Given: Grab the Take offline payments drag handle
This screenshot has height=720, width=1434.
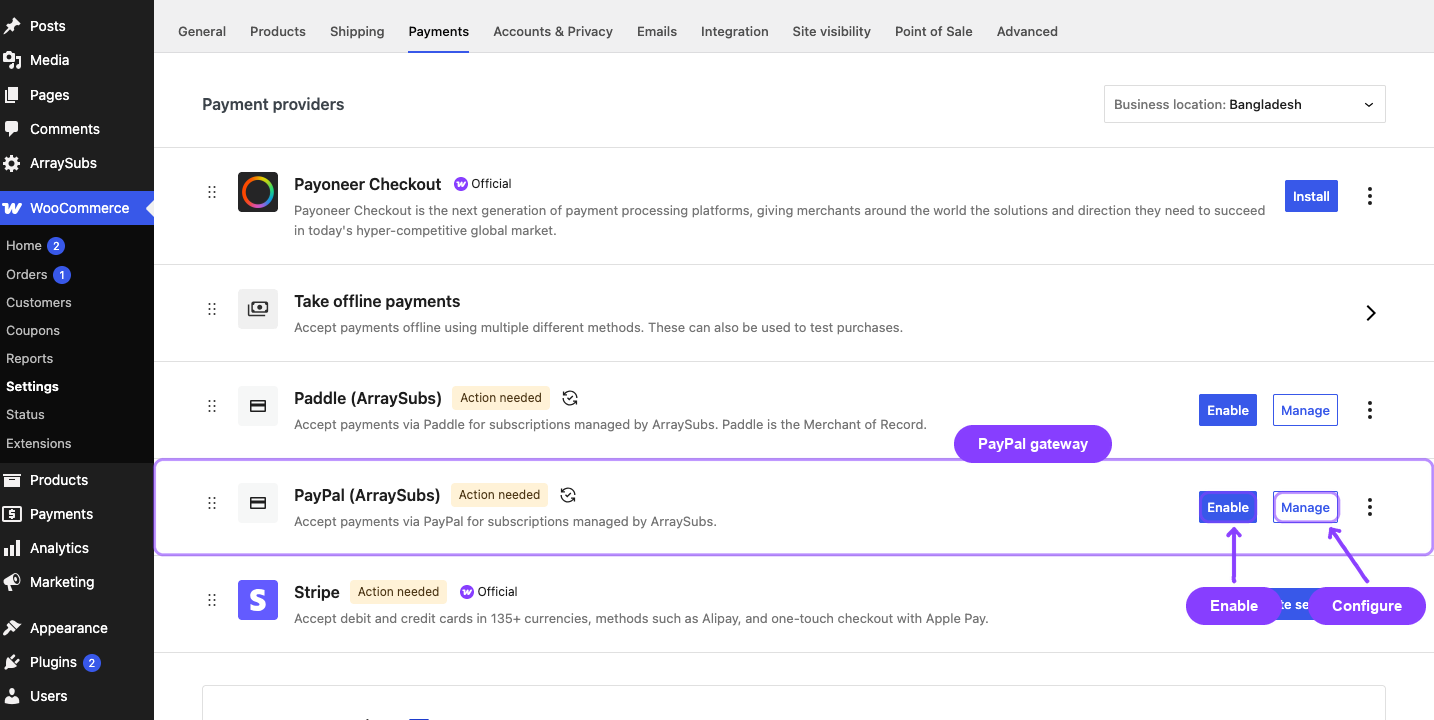Looking at the screenshot, I should point(212,309).
